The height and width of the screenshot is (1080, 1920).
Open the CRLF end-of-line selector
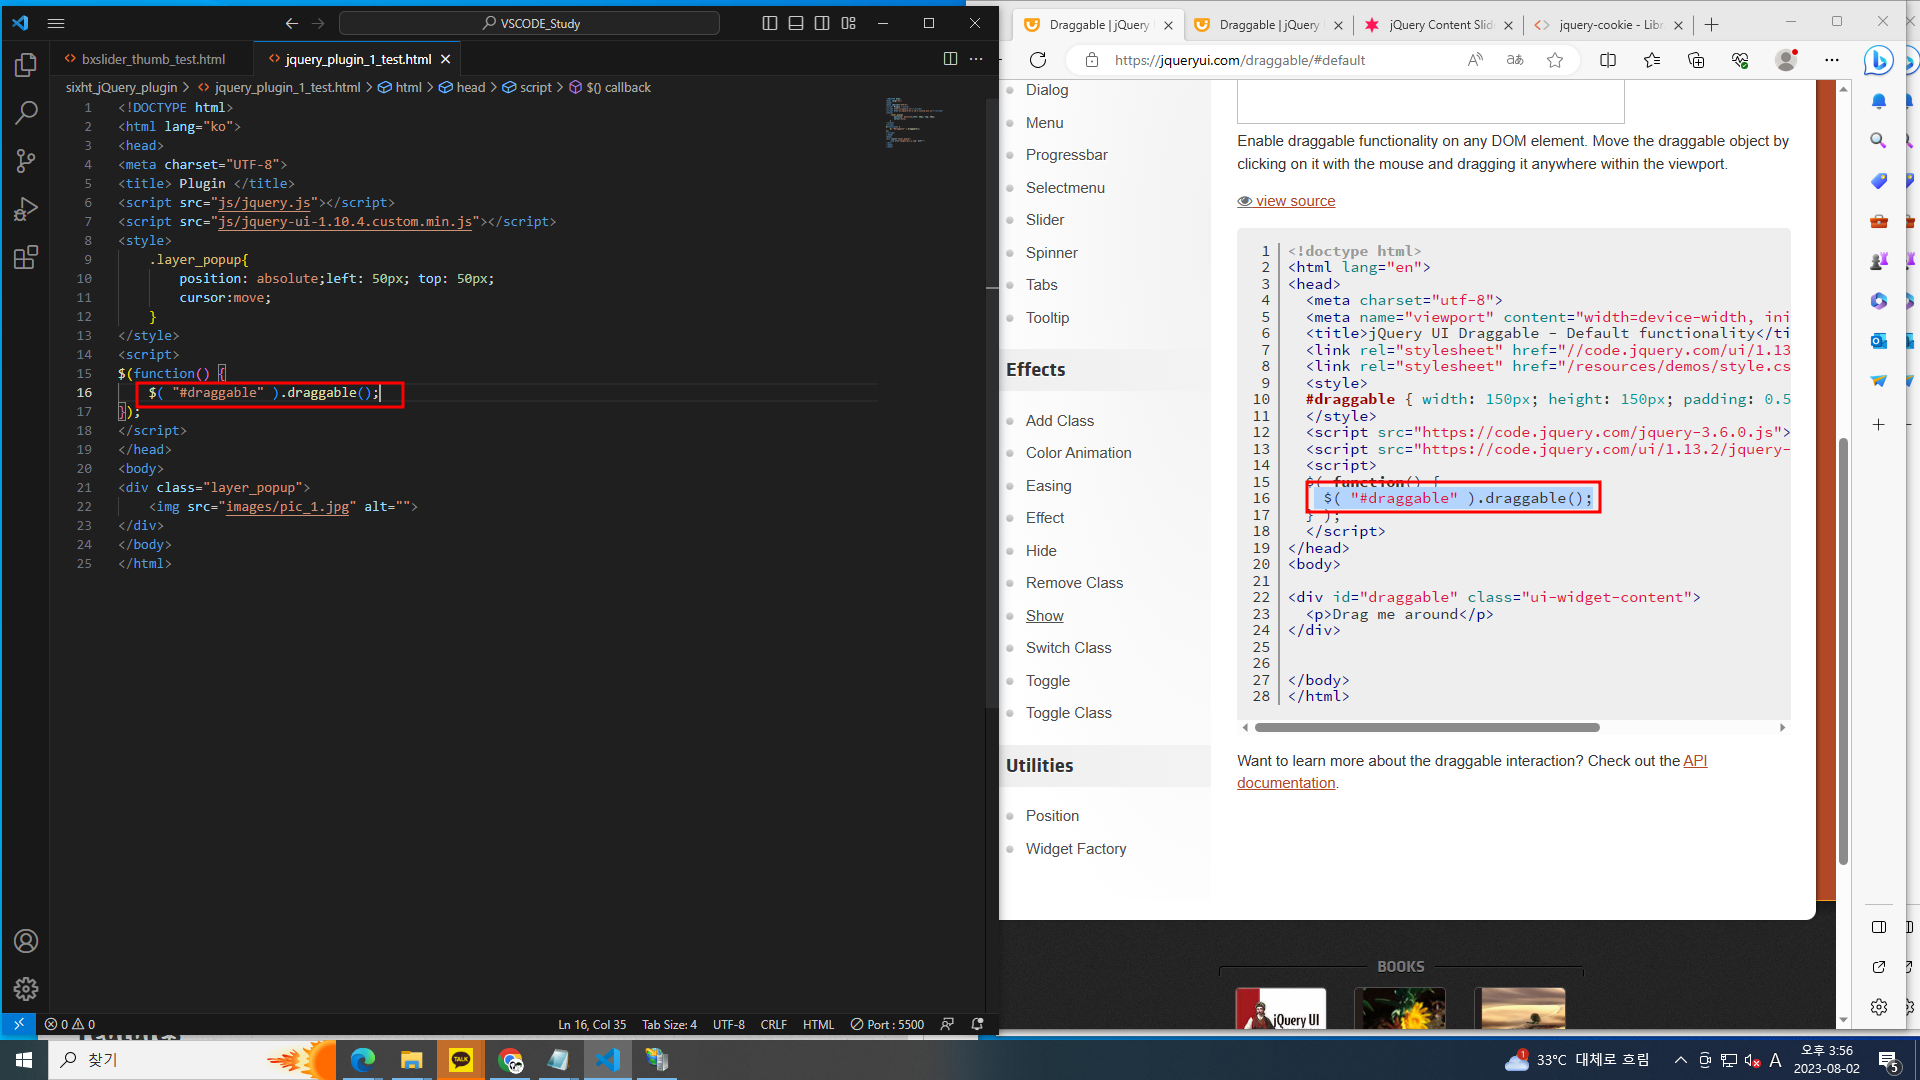coord(773,1024)
